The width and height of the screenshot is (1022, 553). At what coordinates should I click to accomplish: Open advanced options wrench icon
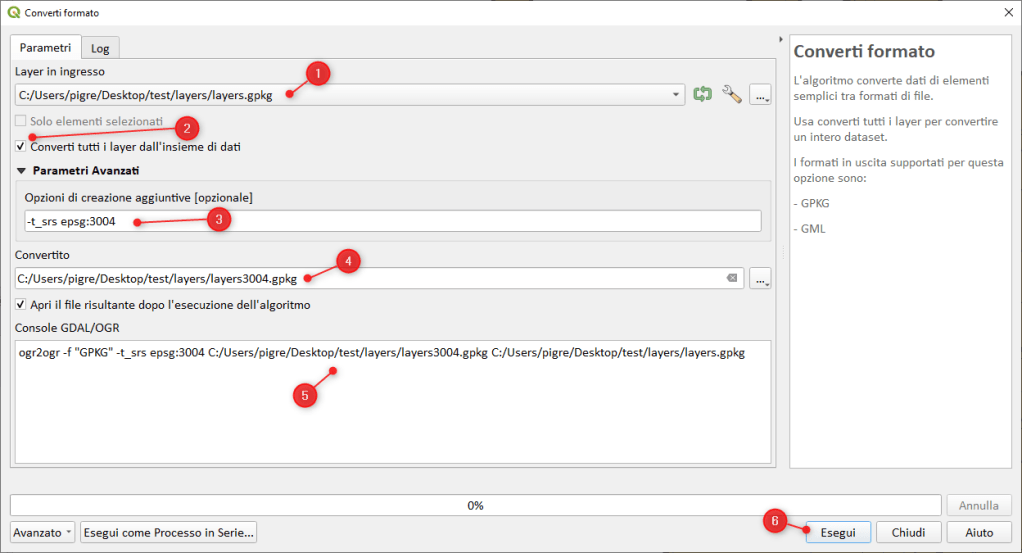click(732, 94)
